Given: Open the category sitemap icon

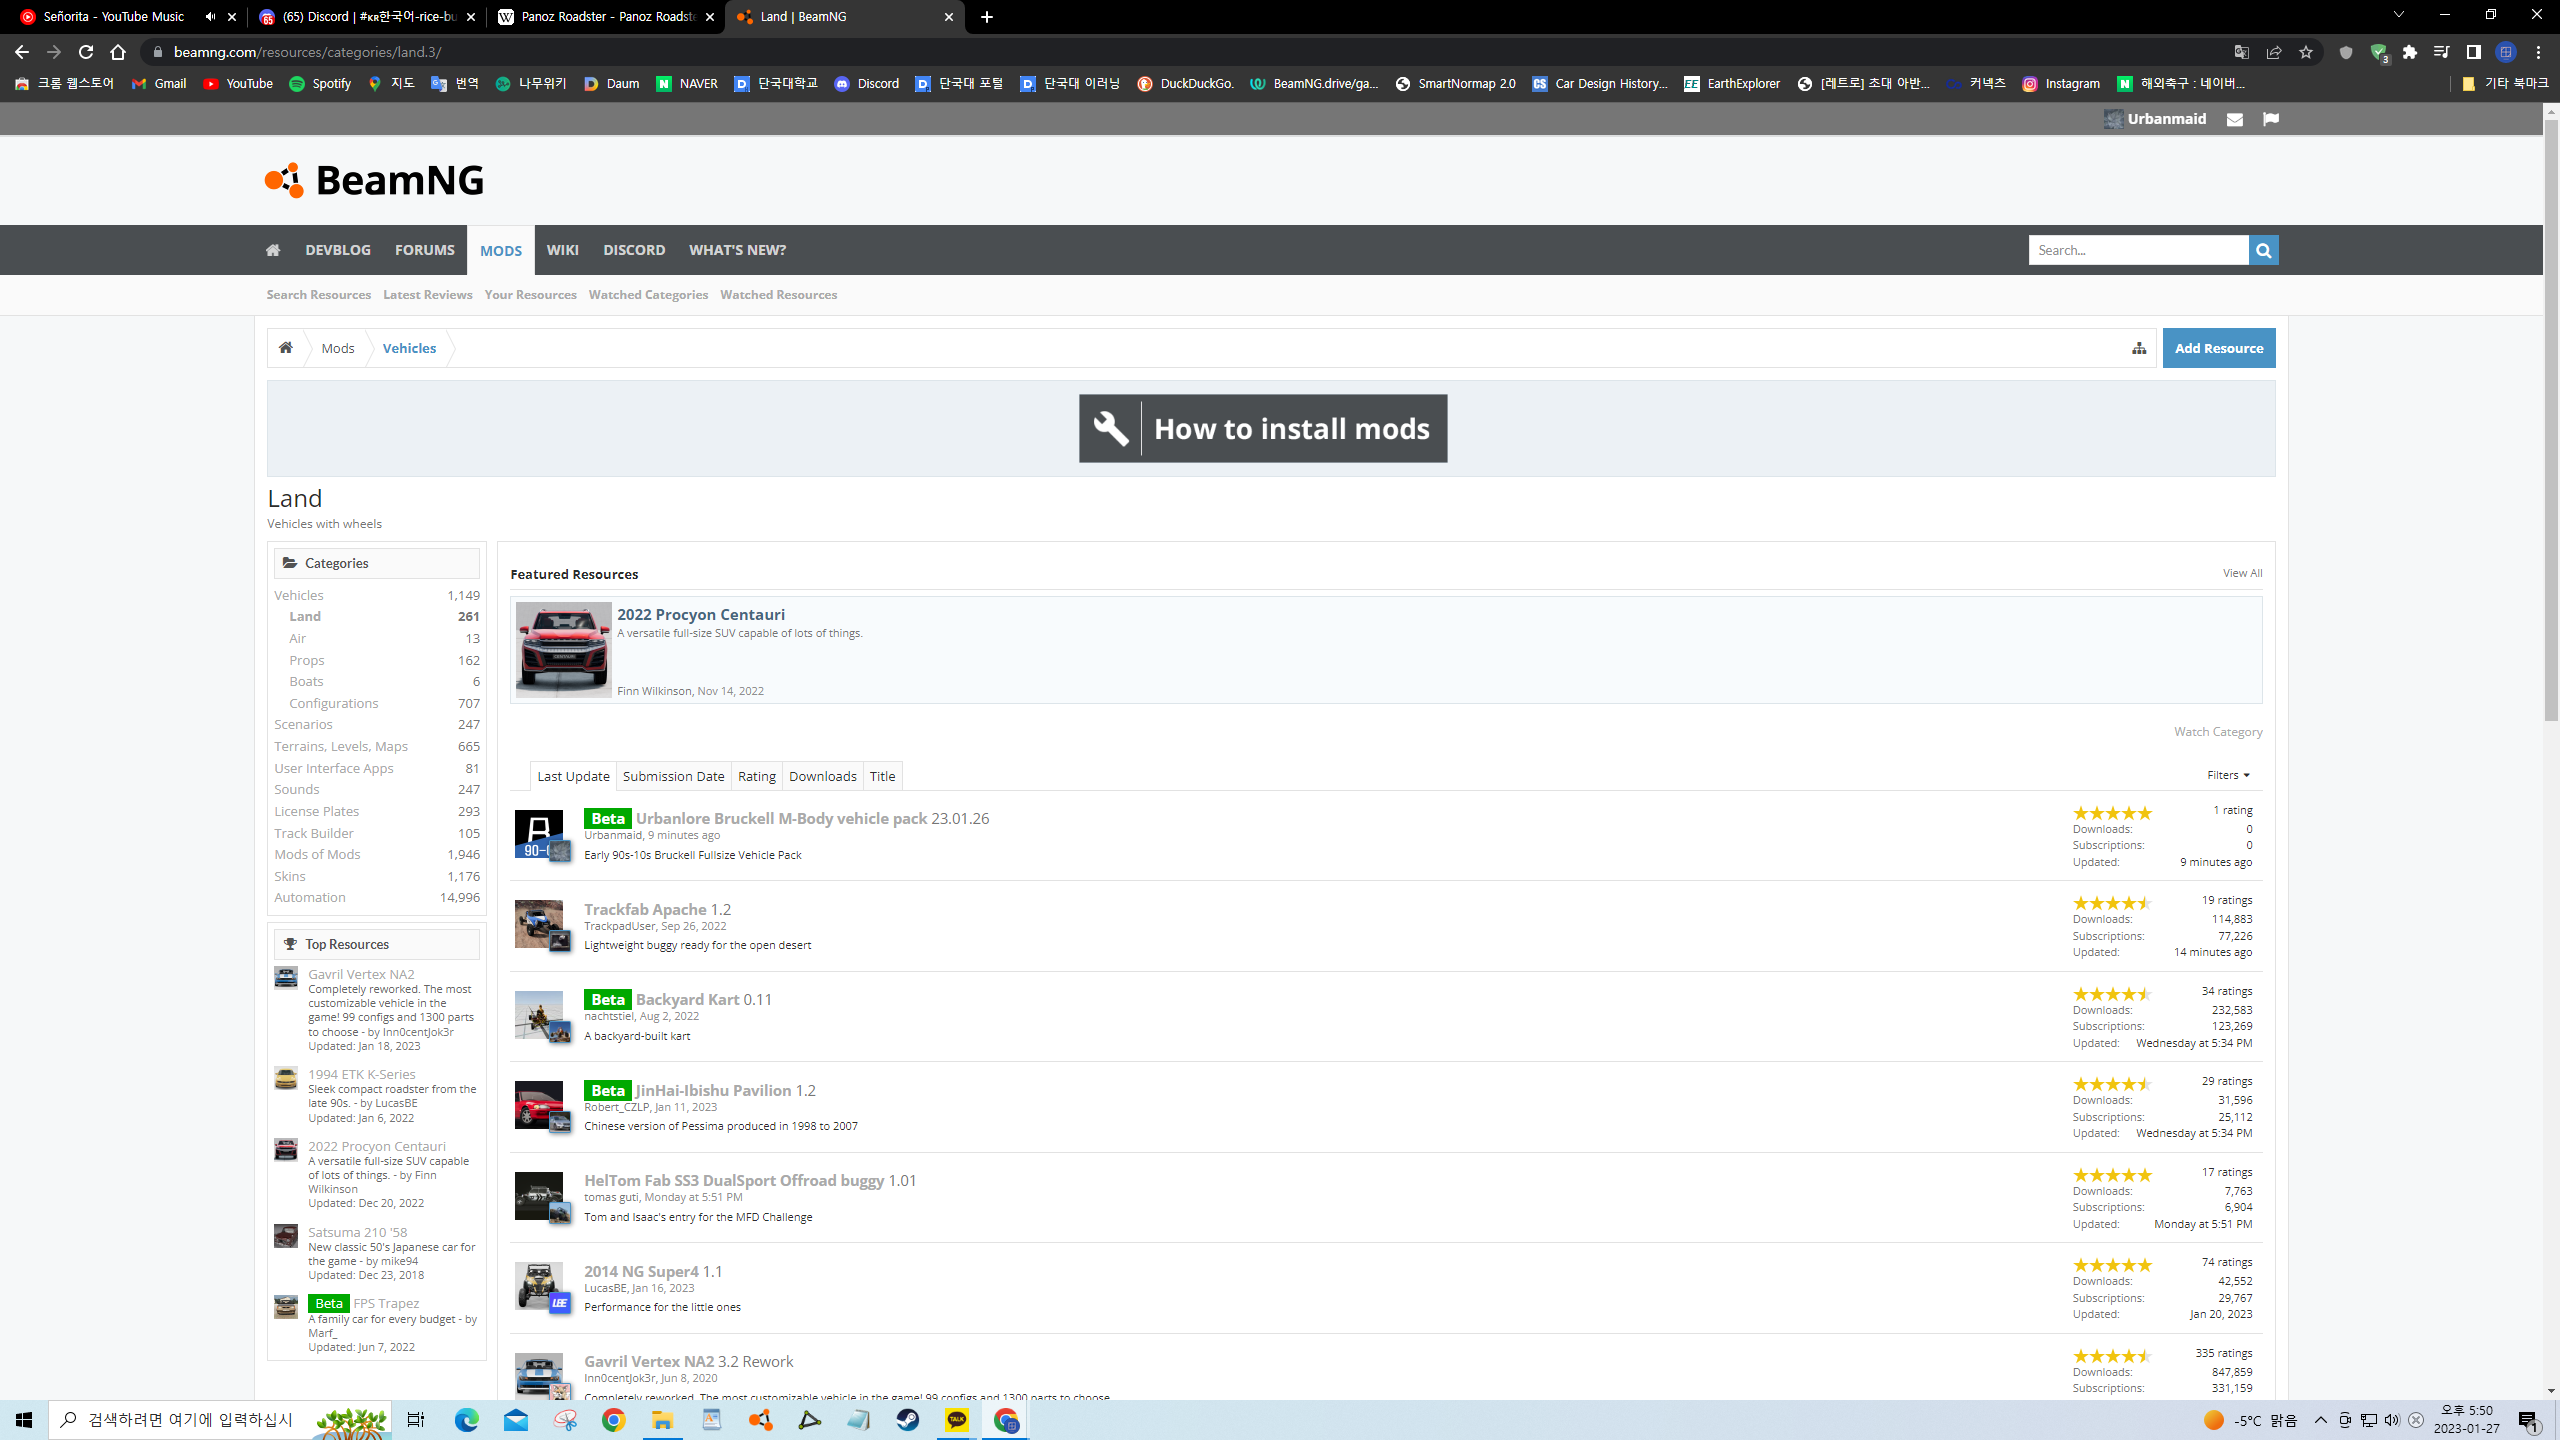Looking at the screenshot, I should click(2139, 348).
